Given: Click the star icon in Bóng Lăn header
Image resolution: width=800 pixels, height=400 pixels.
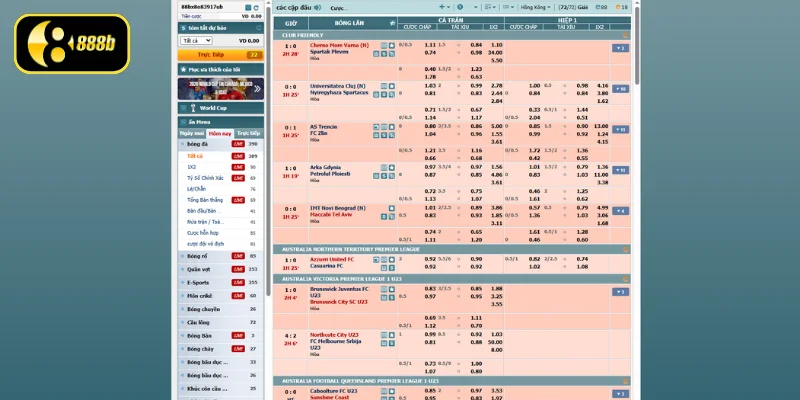Looking at the screenshot, I should click(x=392, y=23).
